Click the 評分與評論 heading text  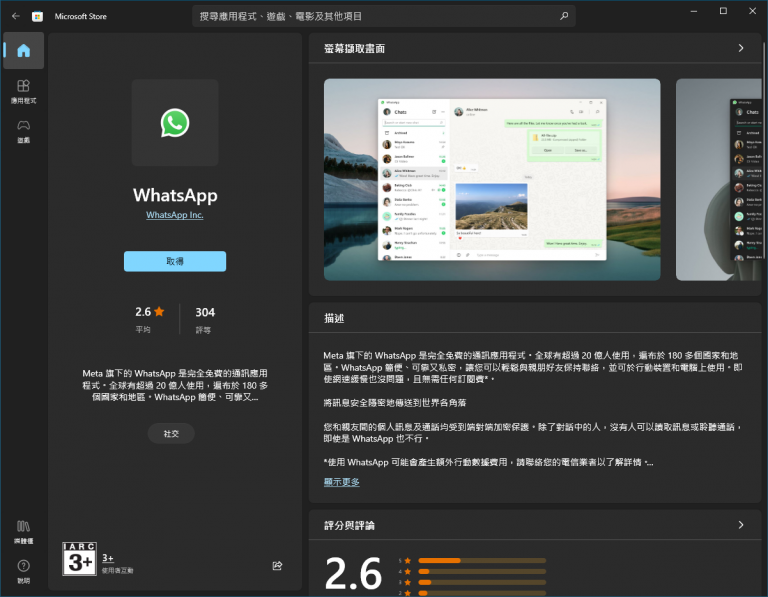tap(349, 525)
